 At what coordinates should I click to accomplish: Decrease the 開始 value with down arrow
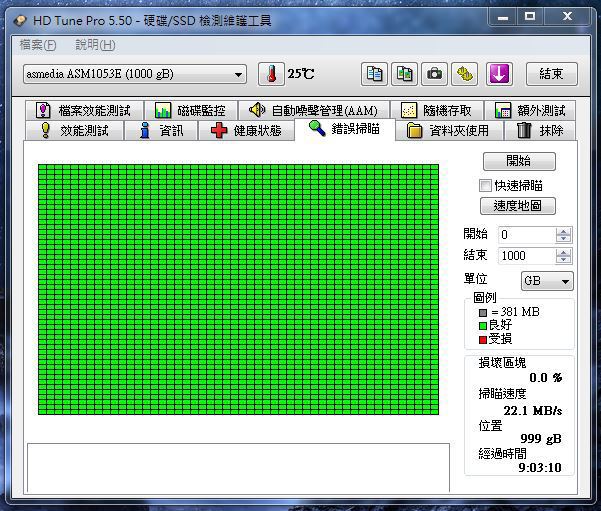pyautogui.click(x=563, y=238)
